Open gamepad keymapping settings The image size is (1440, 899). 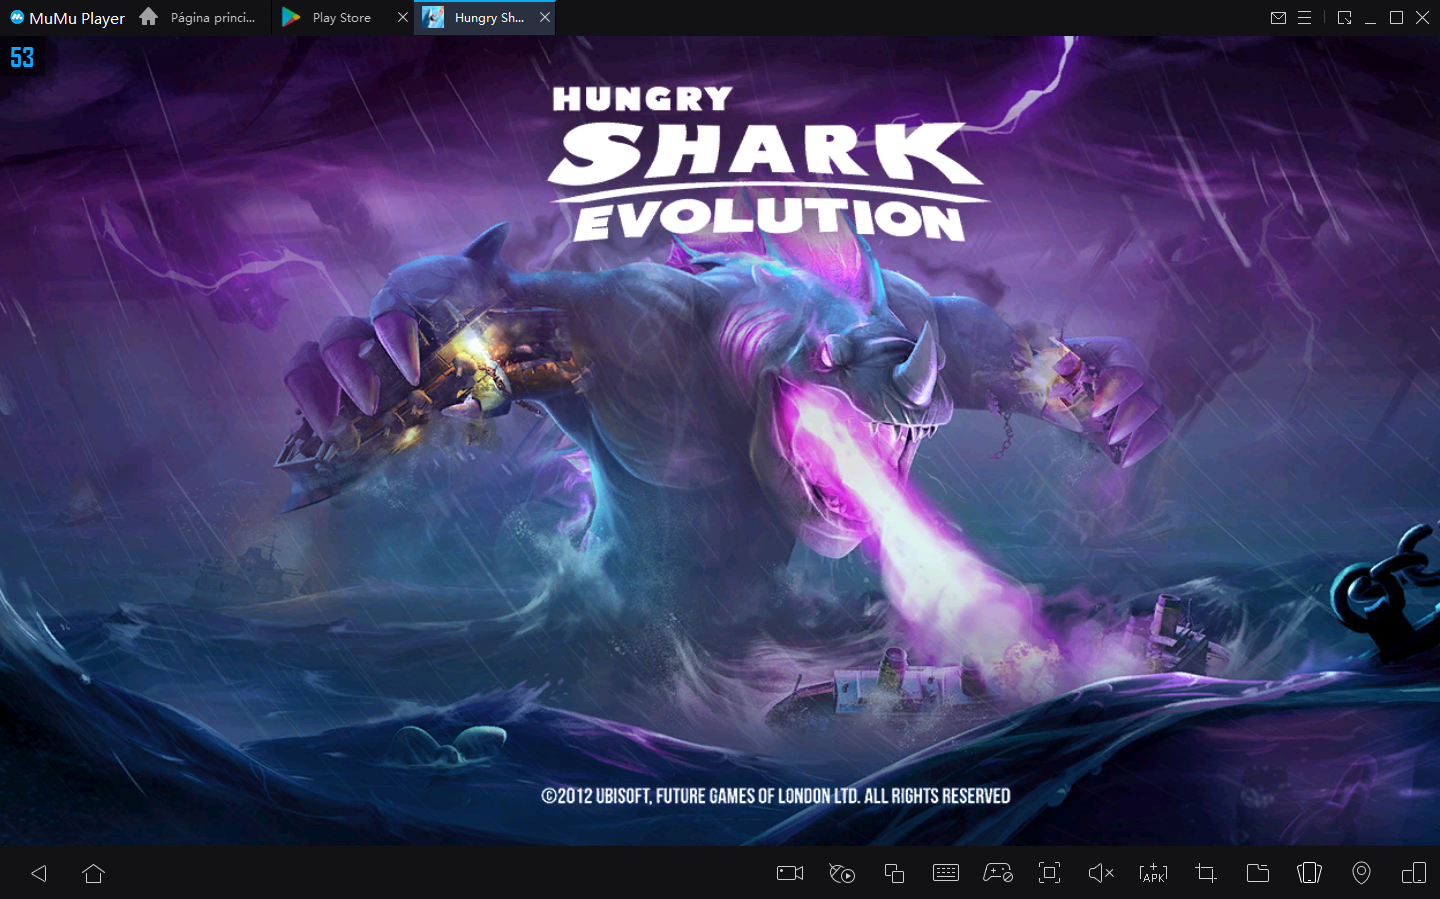pos(998,873)
